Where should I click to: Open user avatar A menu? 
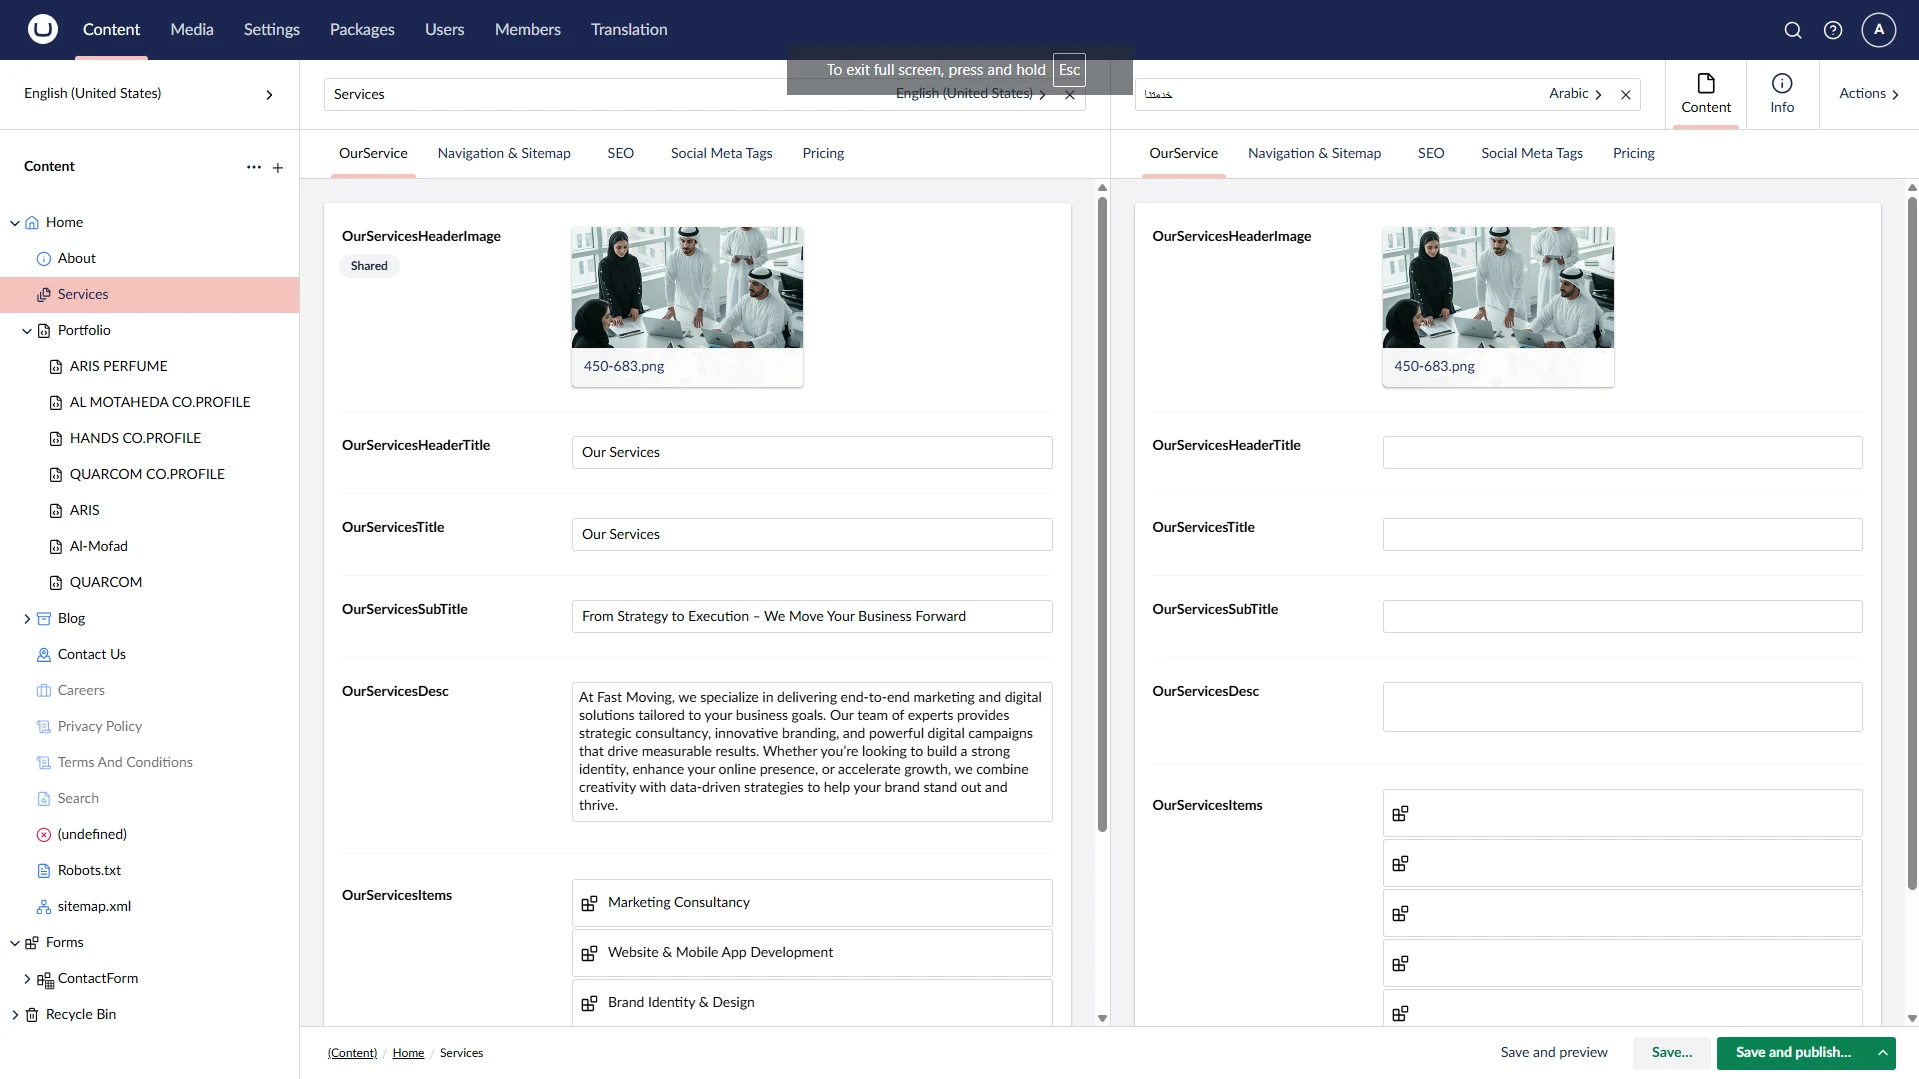pos(1879,30)
